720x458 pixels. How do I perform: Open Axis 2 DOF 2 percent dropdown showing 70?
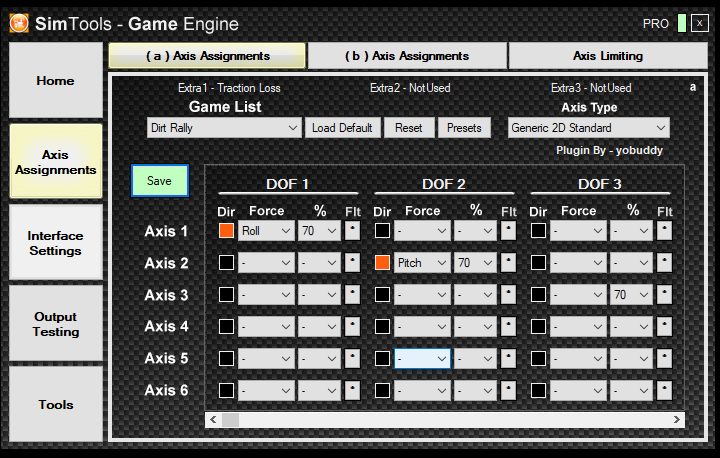coord(475,263)
